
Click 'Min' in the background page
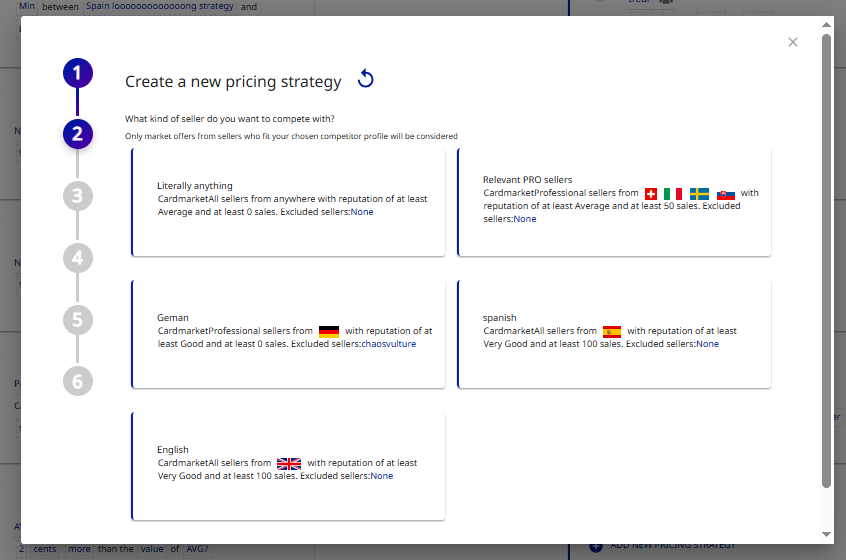click(x=26, y=6)
